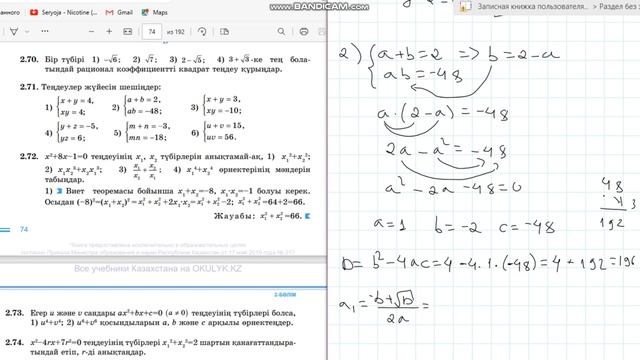The image size is (640, 360).
Task: Click the answer line 'Жауабы' in textbook
Action: coord(262,216)
